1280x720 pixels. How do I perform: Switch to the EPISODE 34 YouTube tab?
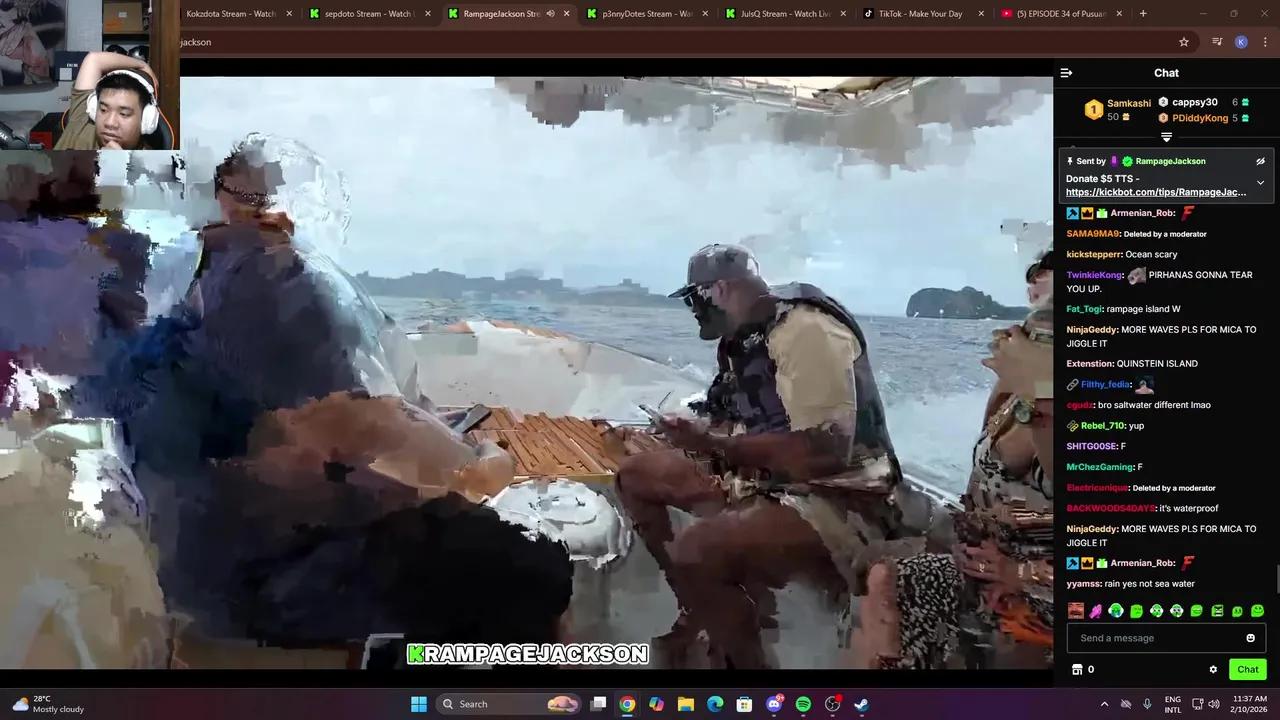click(1061, 14)
